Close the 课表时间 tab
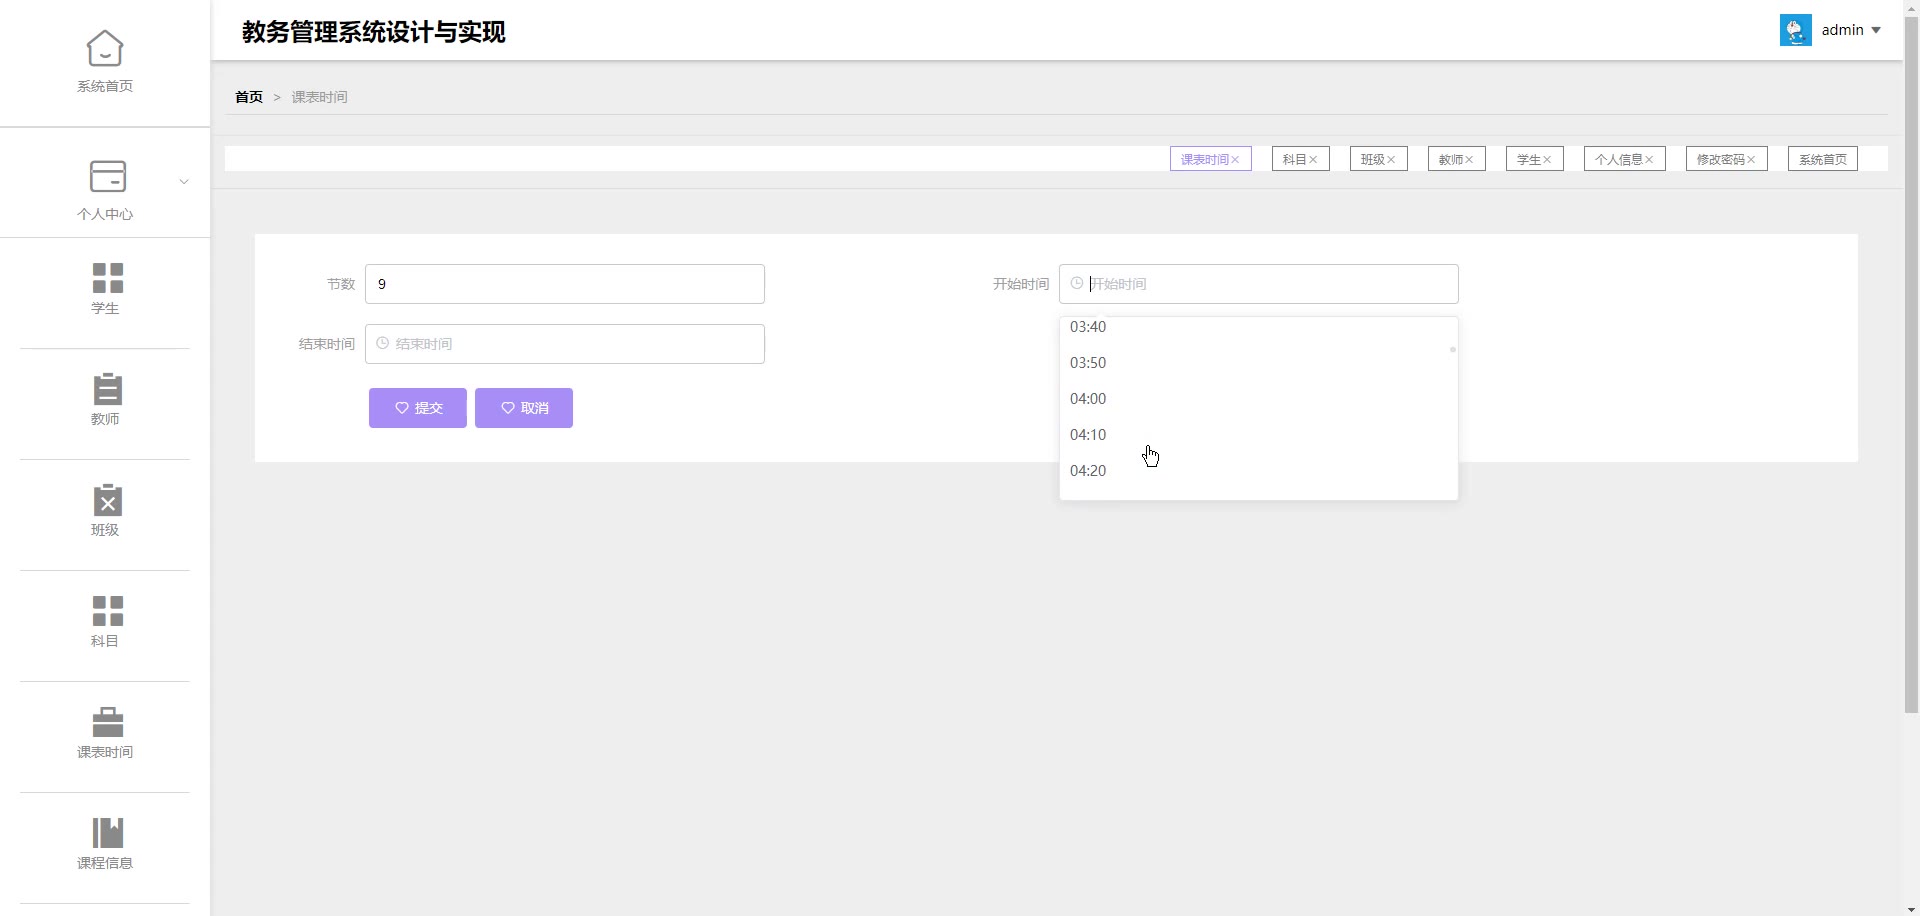 coord(1235,159)
